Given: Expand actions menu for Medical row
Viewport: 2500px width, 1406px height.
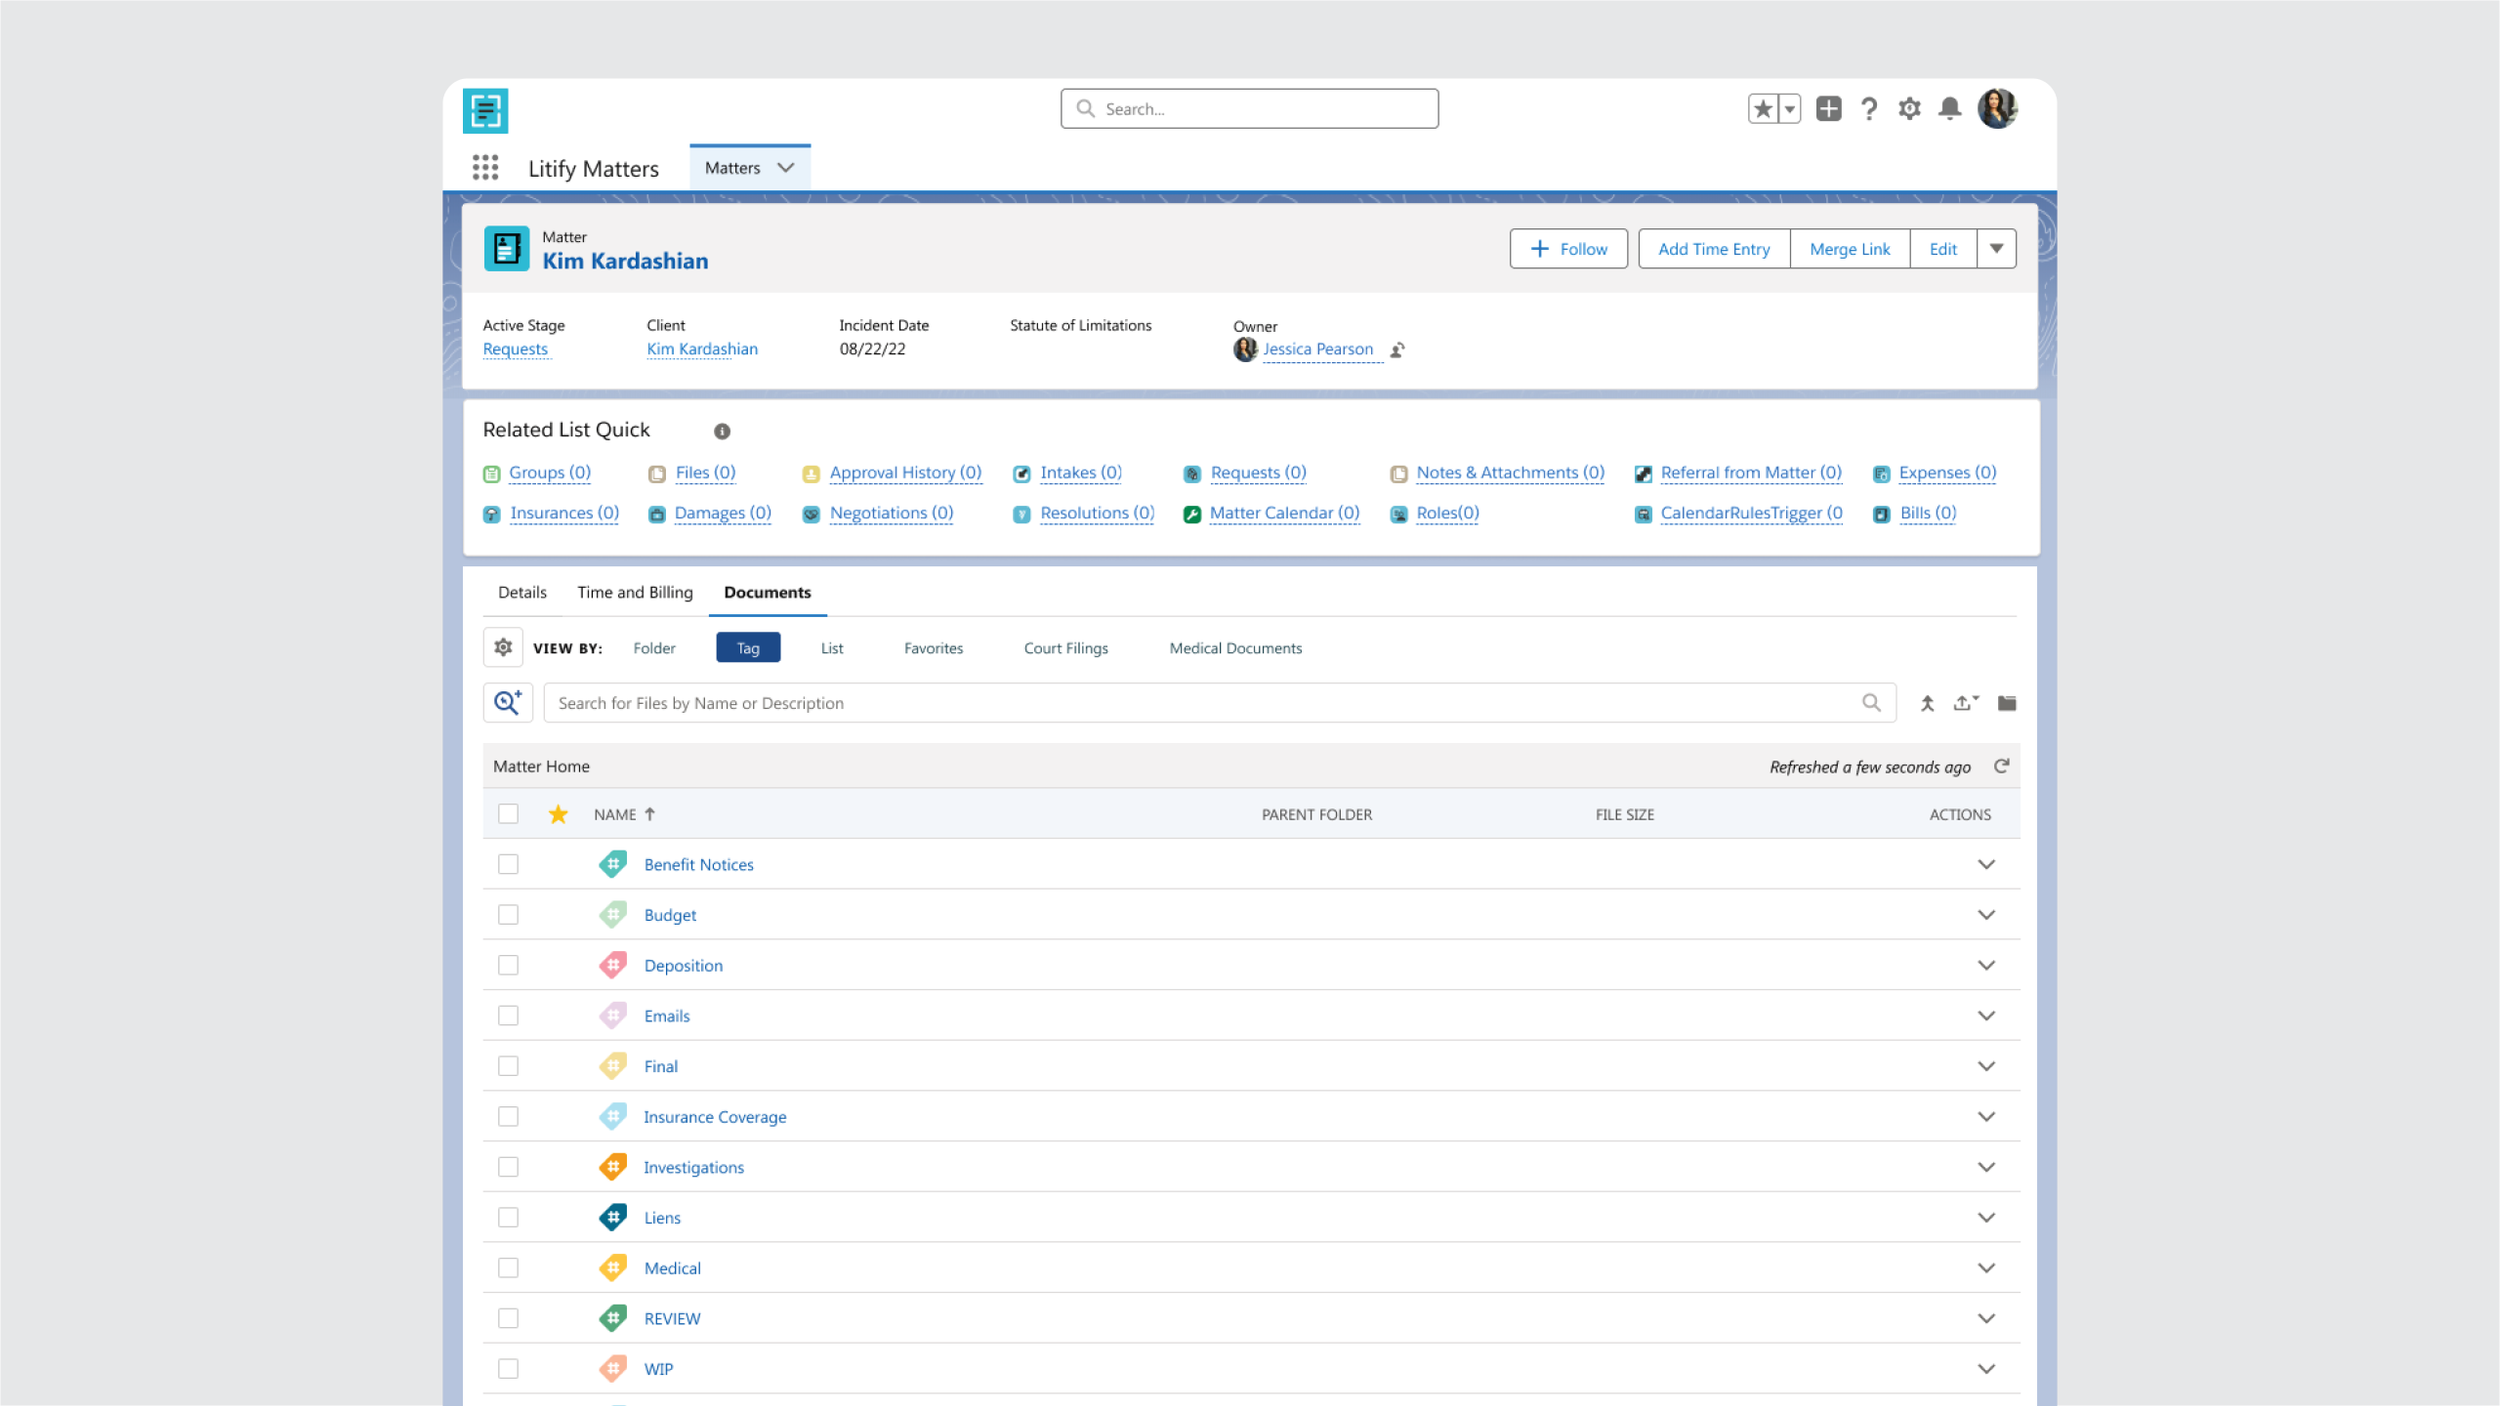Looking at the screenshot, I should pyautogui.click(x=1986, y=1268).
